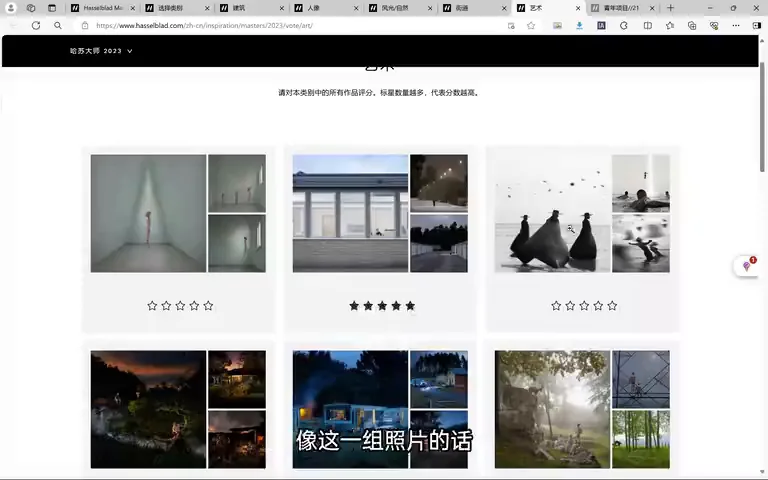This screenshot has height=480, width=768.
Task: Open the downloads arrow icon in the toolbar
Action: tap(579, 25)
